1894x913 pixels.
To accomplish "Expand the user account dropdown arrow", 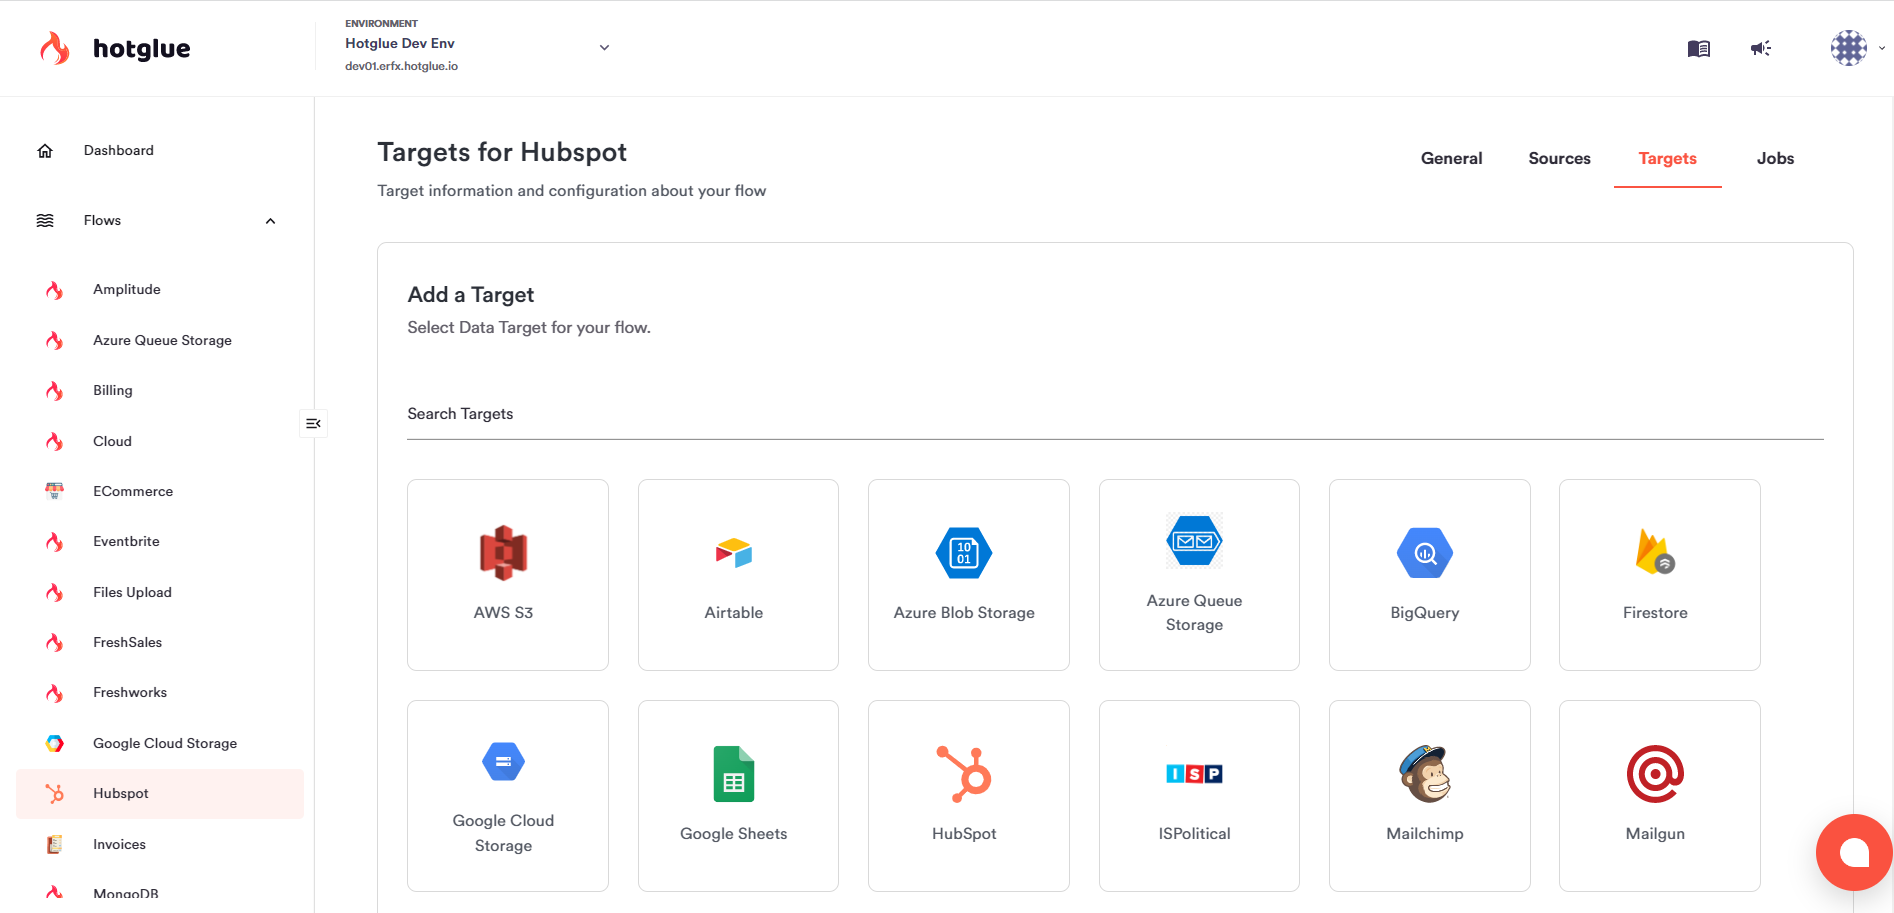I will click(x=1881, y=48).
